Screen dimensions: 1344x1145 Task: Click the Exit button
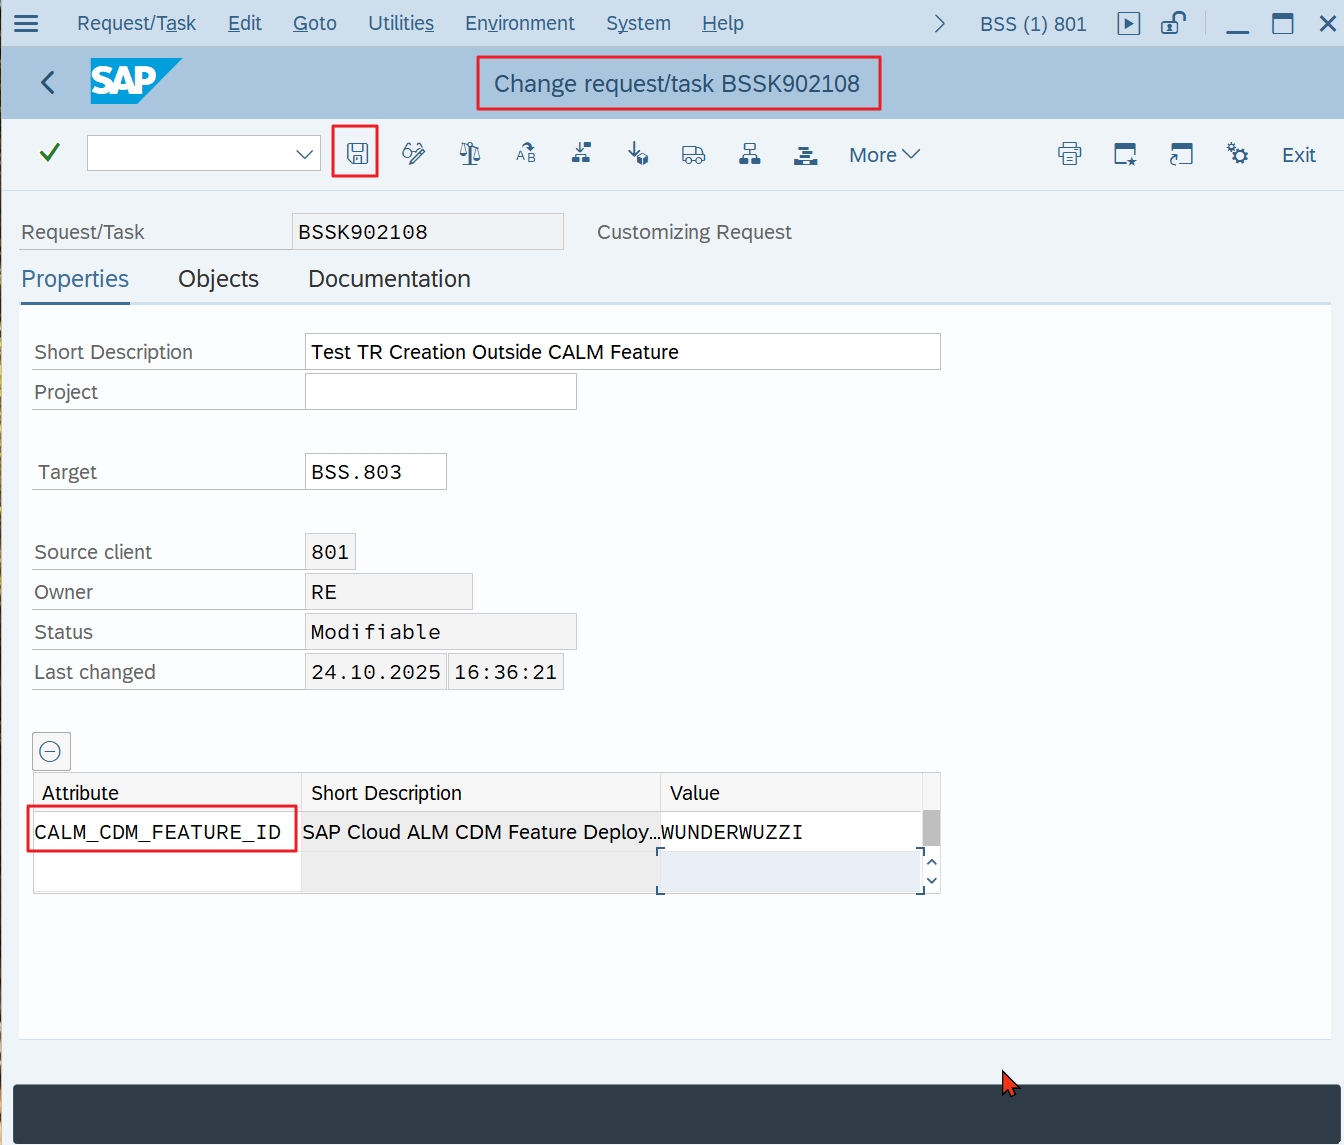[1298, 155]
